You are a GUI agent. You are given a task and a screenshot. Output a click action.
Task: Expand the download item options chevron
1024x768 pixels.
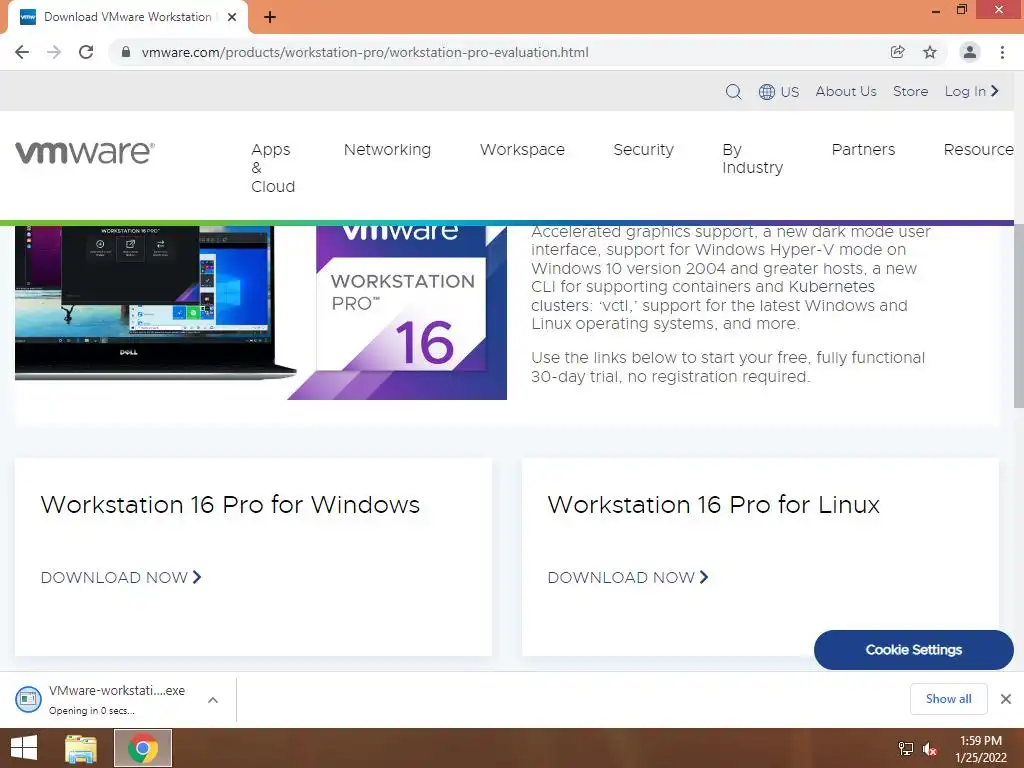click(x=213, y=699)
